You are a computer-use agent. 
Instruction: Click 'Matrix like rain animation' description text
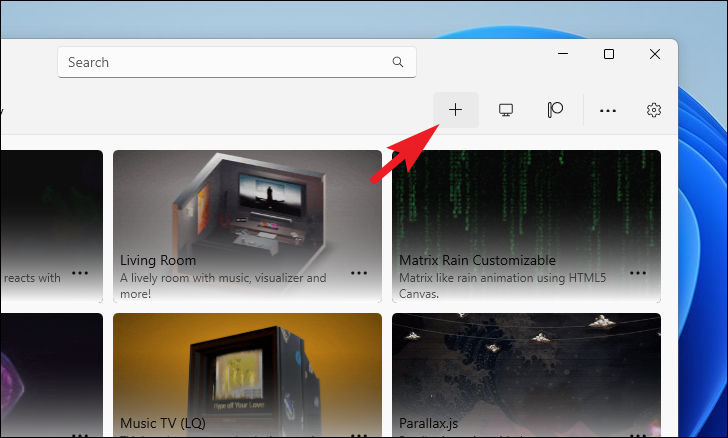pos(503,285)
